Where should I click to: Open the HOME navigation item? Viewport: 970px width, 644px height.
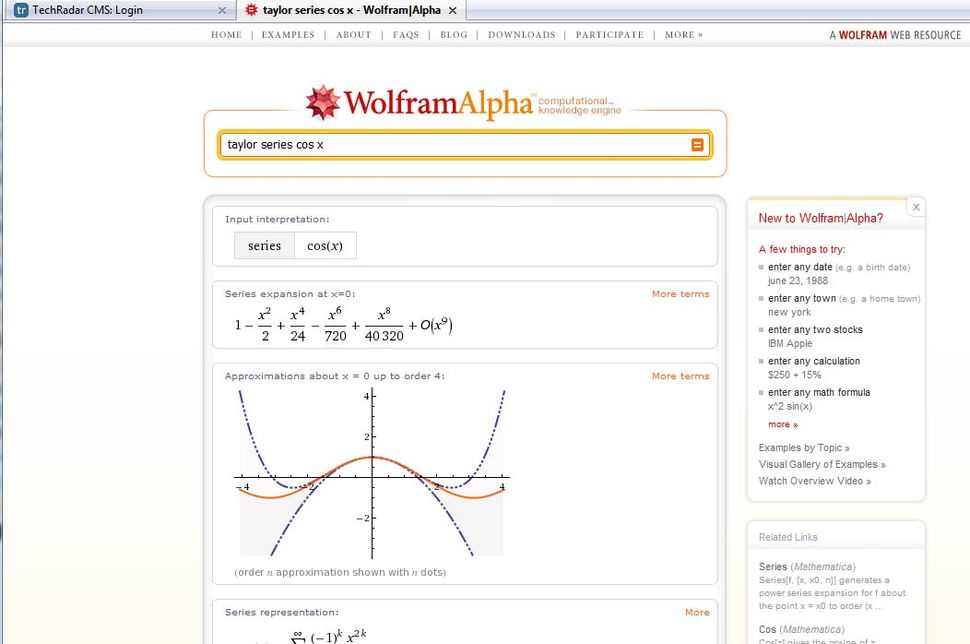tap(226, 34)
